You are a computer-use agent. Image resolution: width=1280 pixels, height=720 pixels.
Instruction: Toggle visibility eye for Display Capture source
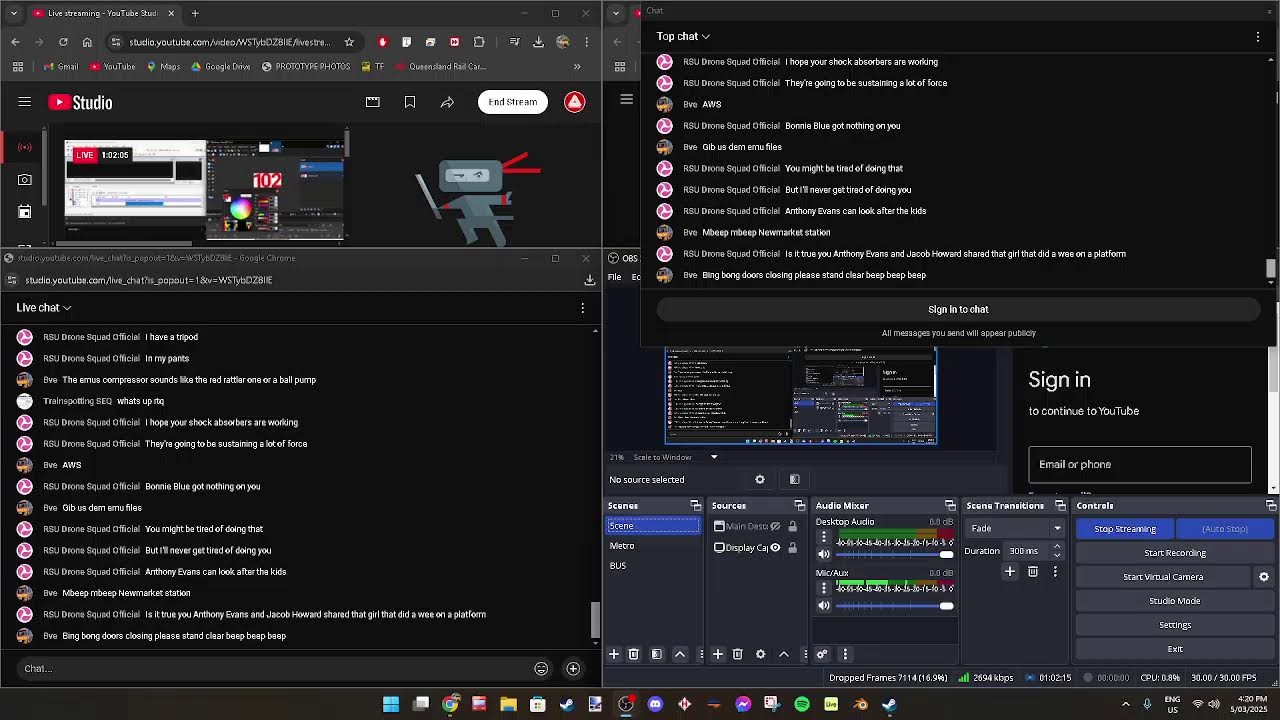[775, 548]
